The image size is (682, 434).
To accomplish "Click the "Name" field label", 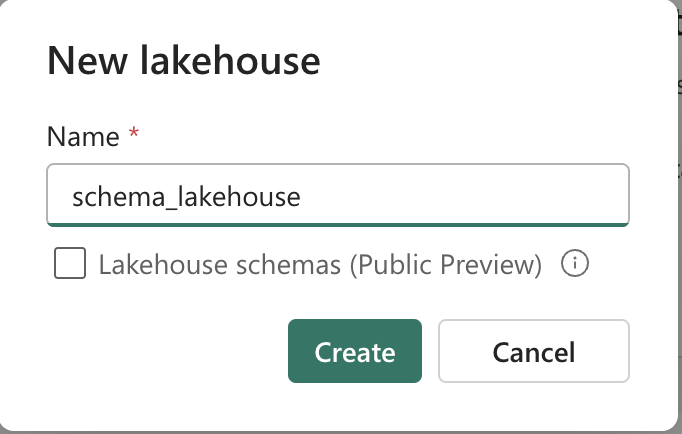I will [x=83, y=137].
